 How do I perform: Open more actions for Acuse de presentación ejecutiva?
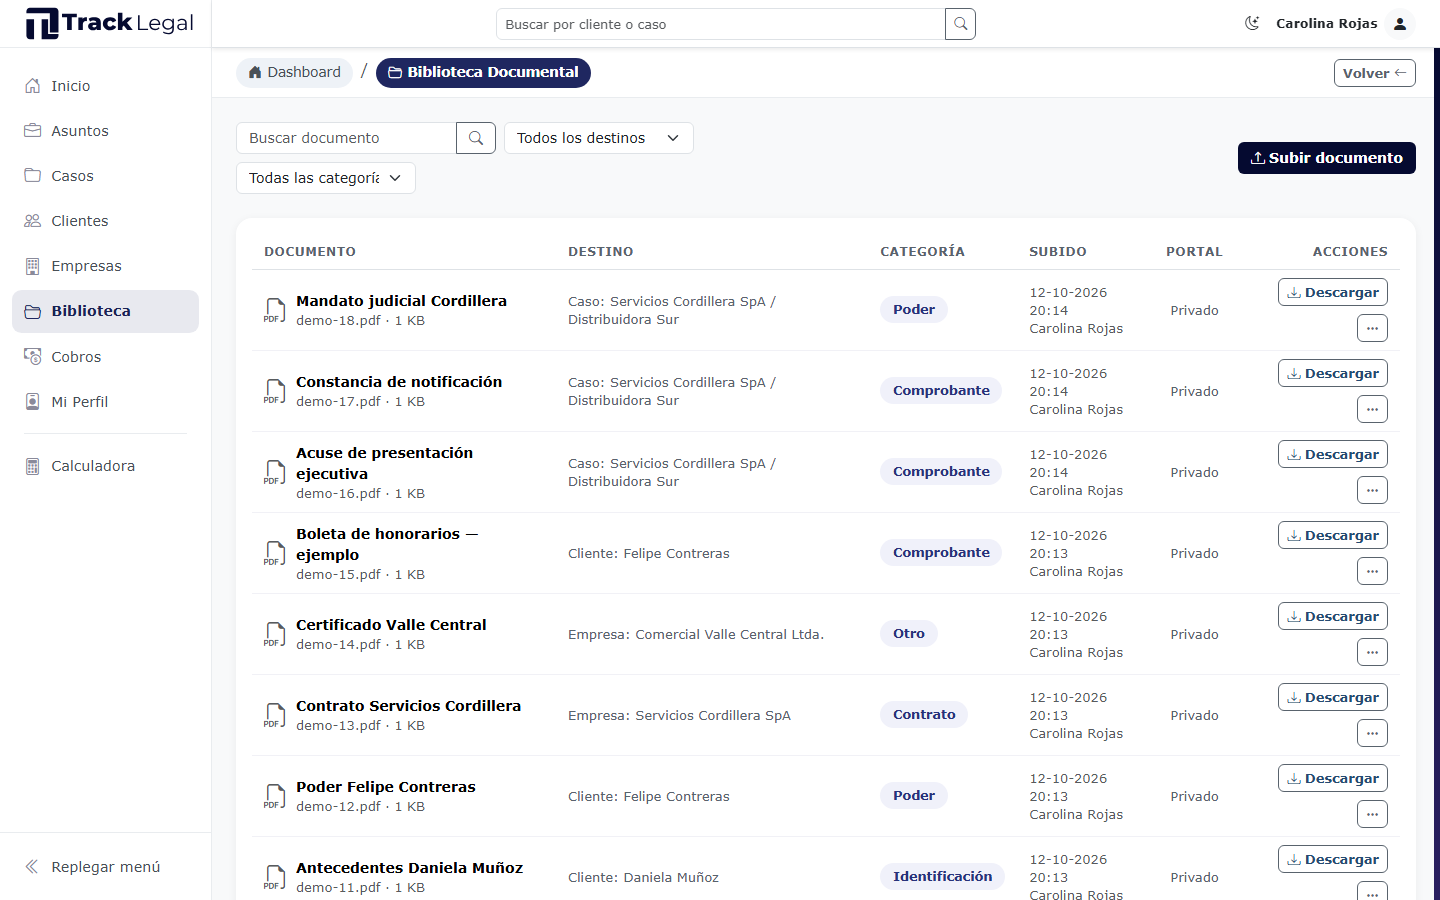coord(1372,490)
